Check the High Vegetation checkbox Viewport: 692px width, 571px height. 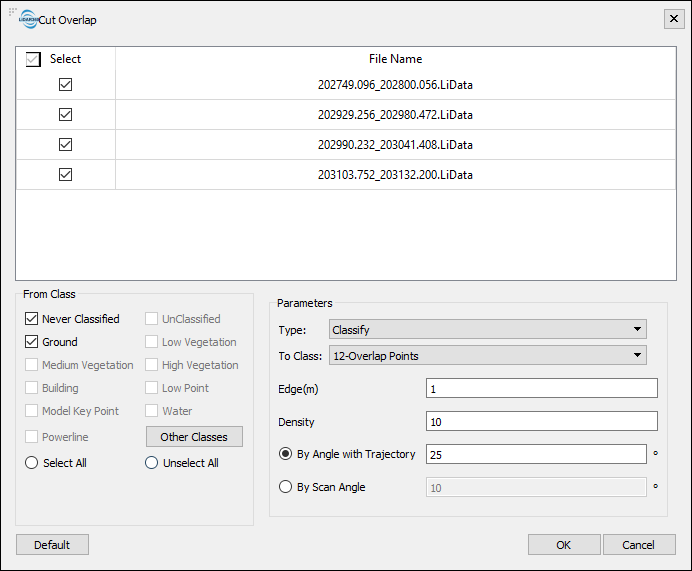point(151,364)
